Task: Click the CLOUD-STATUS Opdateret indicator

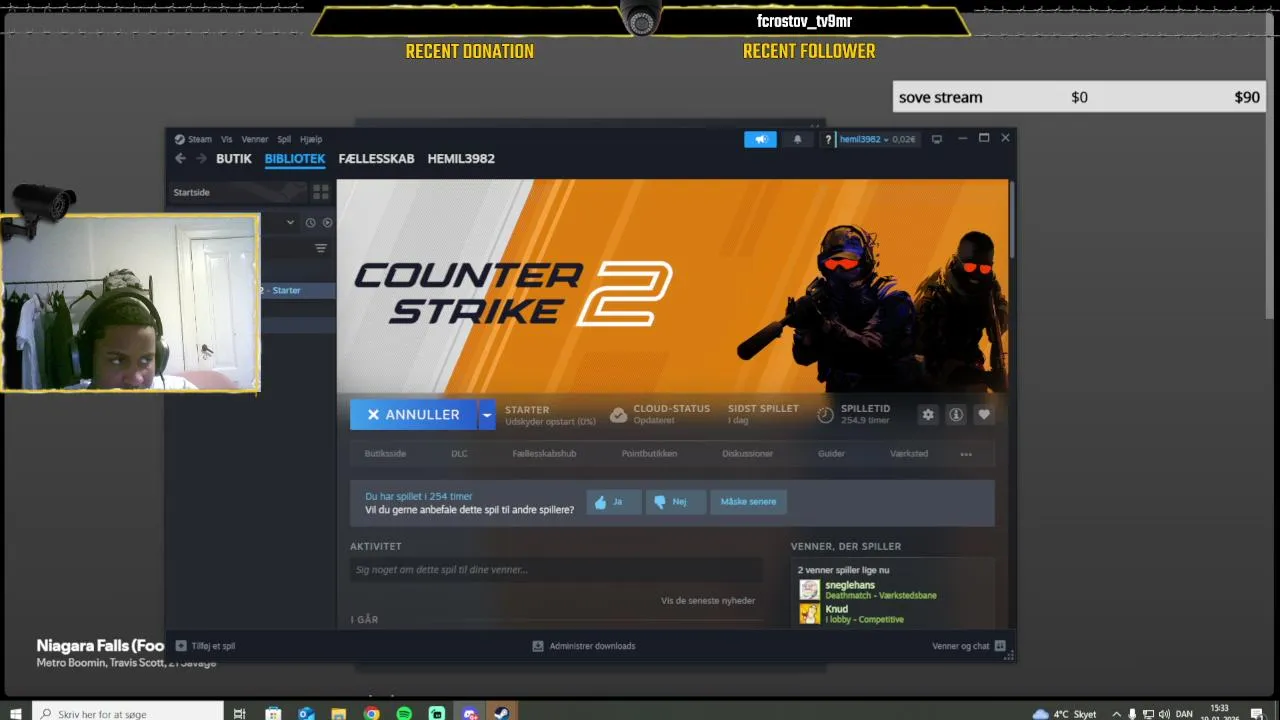Action: (660, 414)
